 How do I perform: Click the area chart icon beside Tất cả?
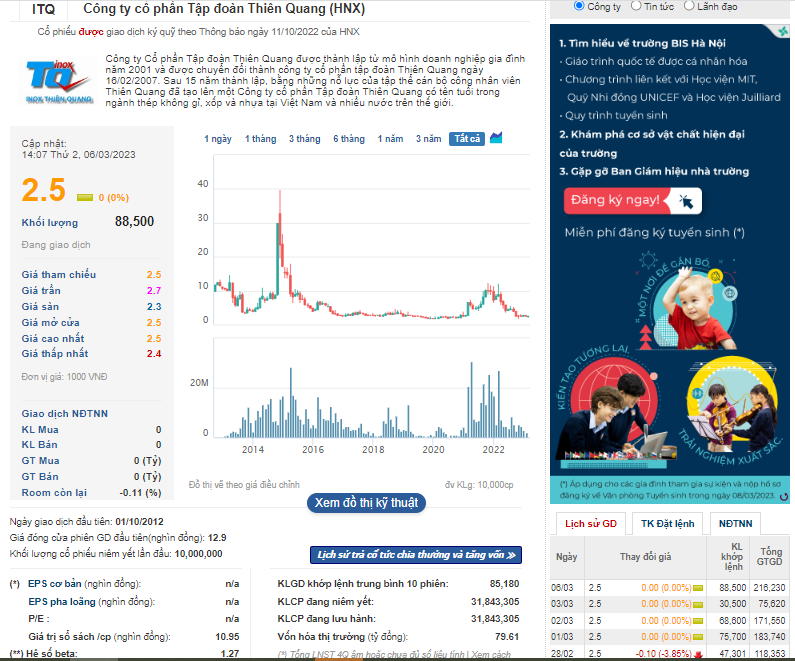pos(496,137)
